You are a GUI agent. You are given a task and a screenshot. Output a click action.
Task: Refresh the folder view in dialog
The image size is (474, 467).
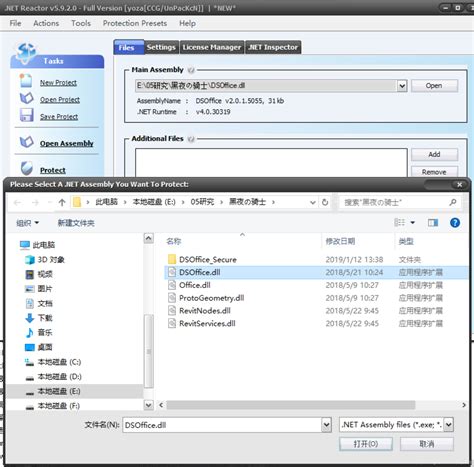(325, 202)
